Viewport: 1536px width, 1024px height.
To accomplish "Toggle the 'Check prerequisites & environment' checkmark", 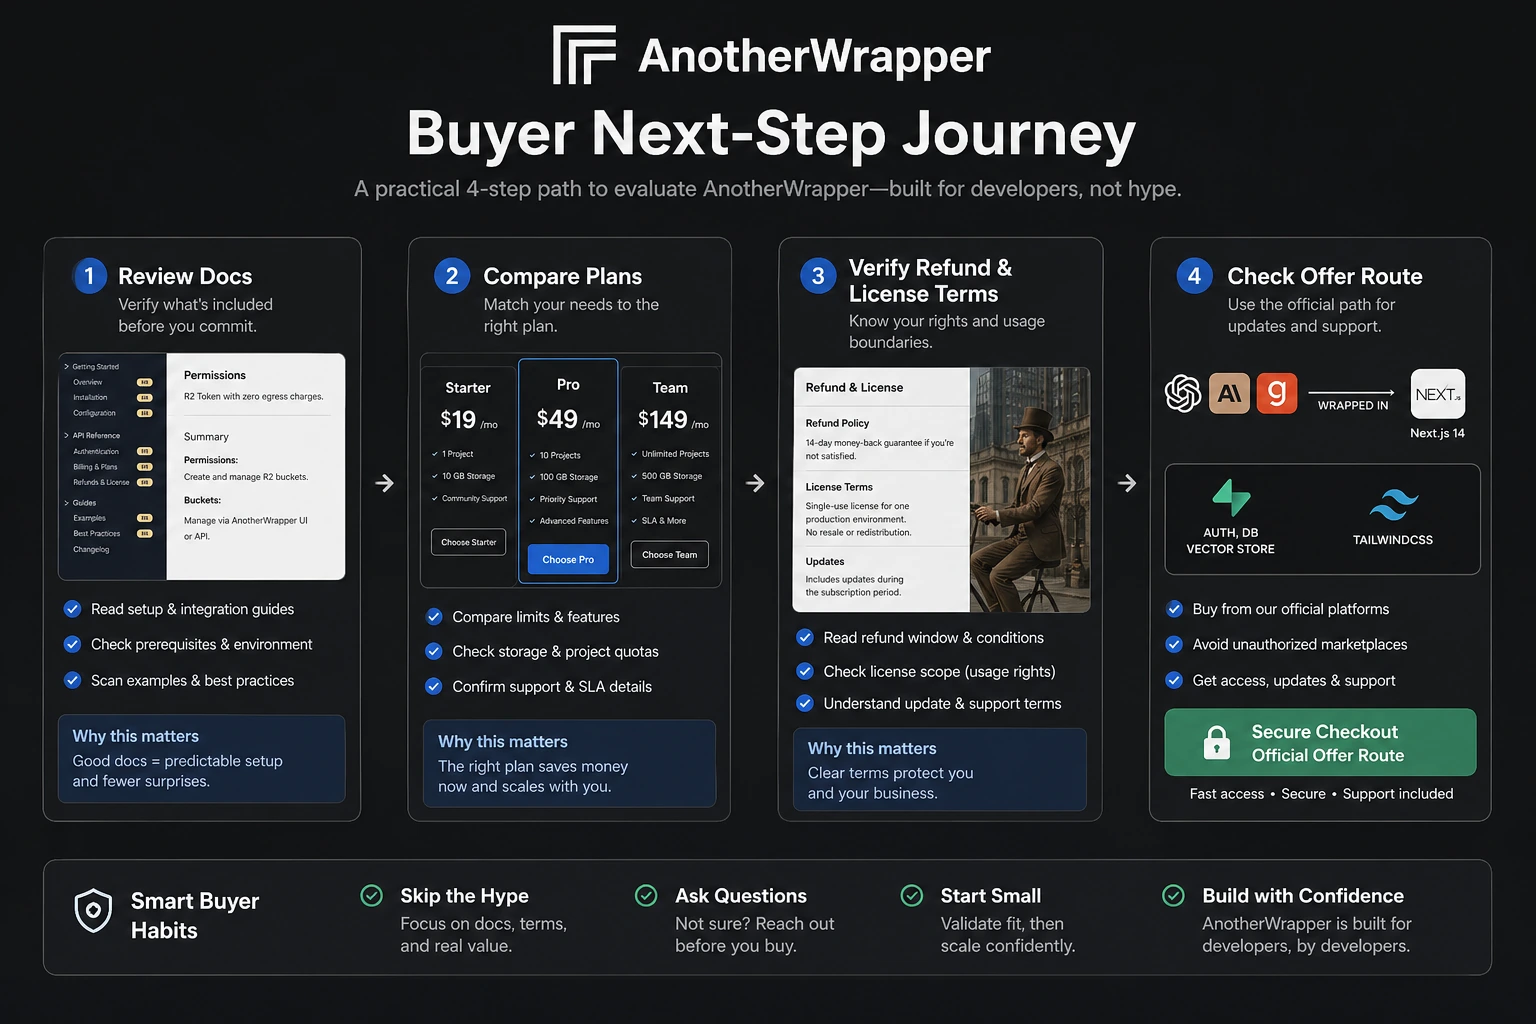I will pos(72,644).
